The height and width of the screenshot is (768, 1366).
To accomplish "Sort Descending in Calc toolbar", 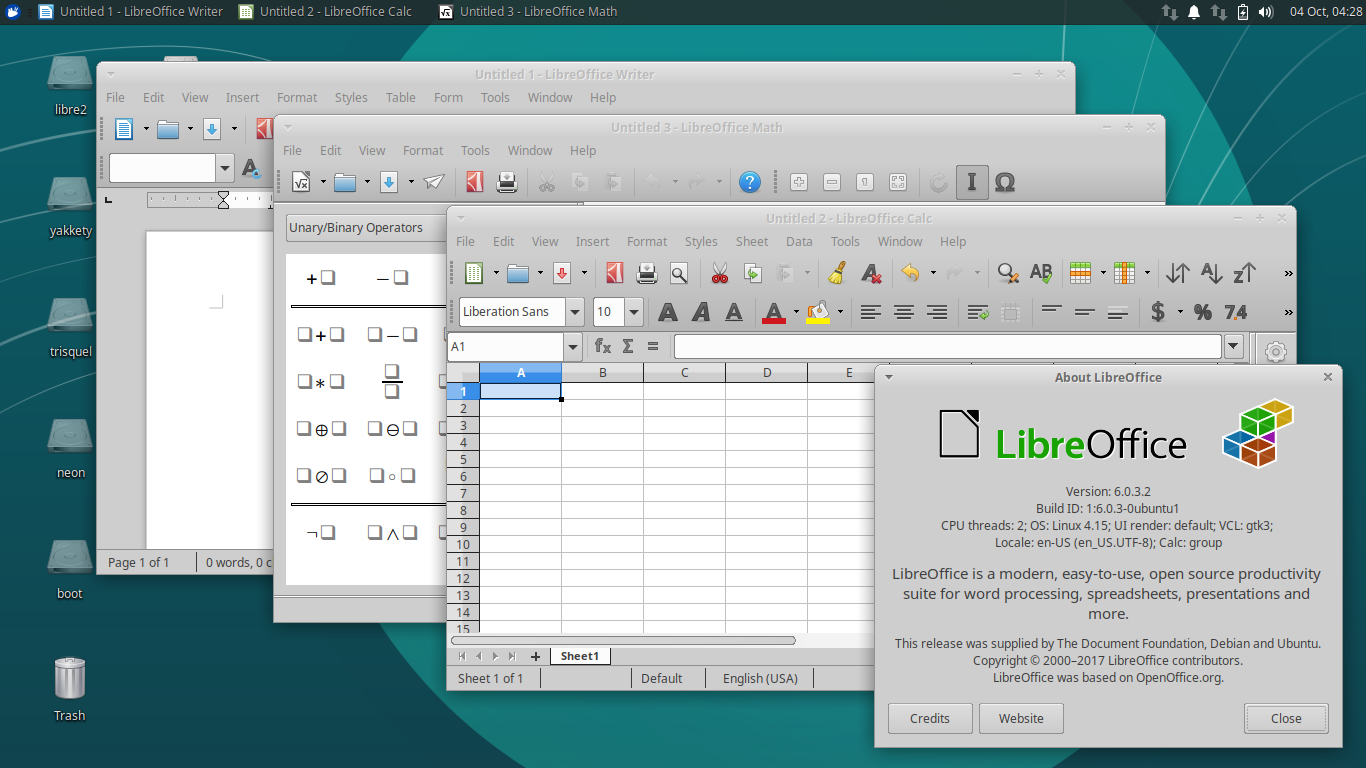I will [1244, 273].
